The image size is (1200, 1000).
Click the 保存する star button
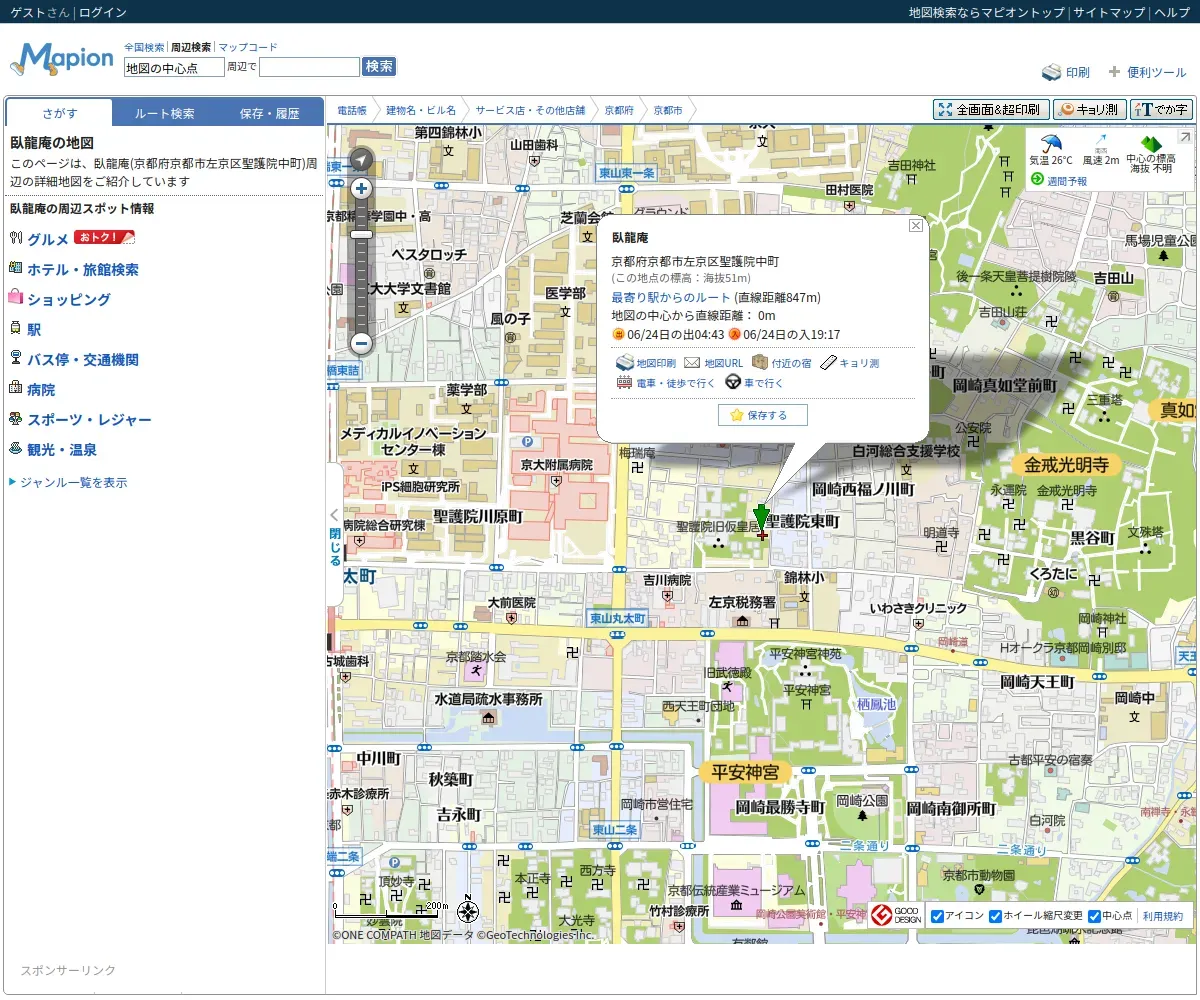coord(762,415)
